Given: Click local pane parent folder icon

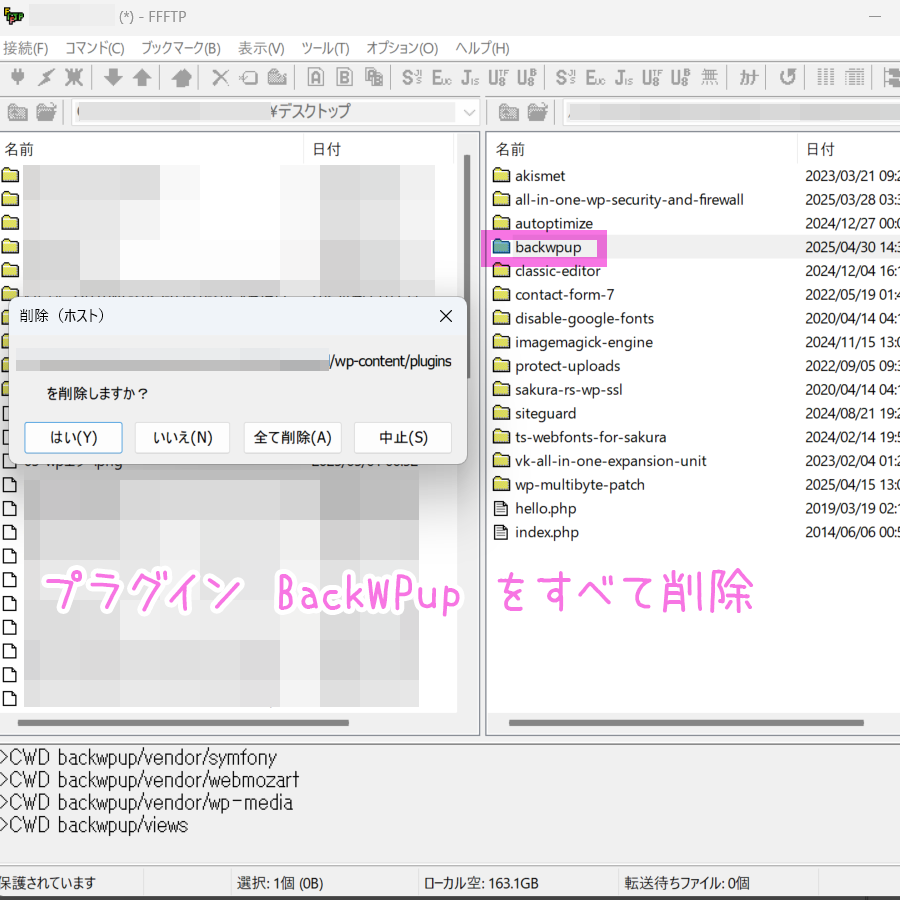Looking at the screenshot, I should click(x=18, y=112).
